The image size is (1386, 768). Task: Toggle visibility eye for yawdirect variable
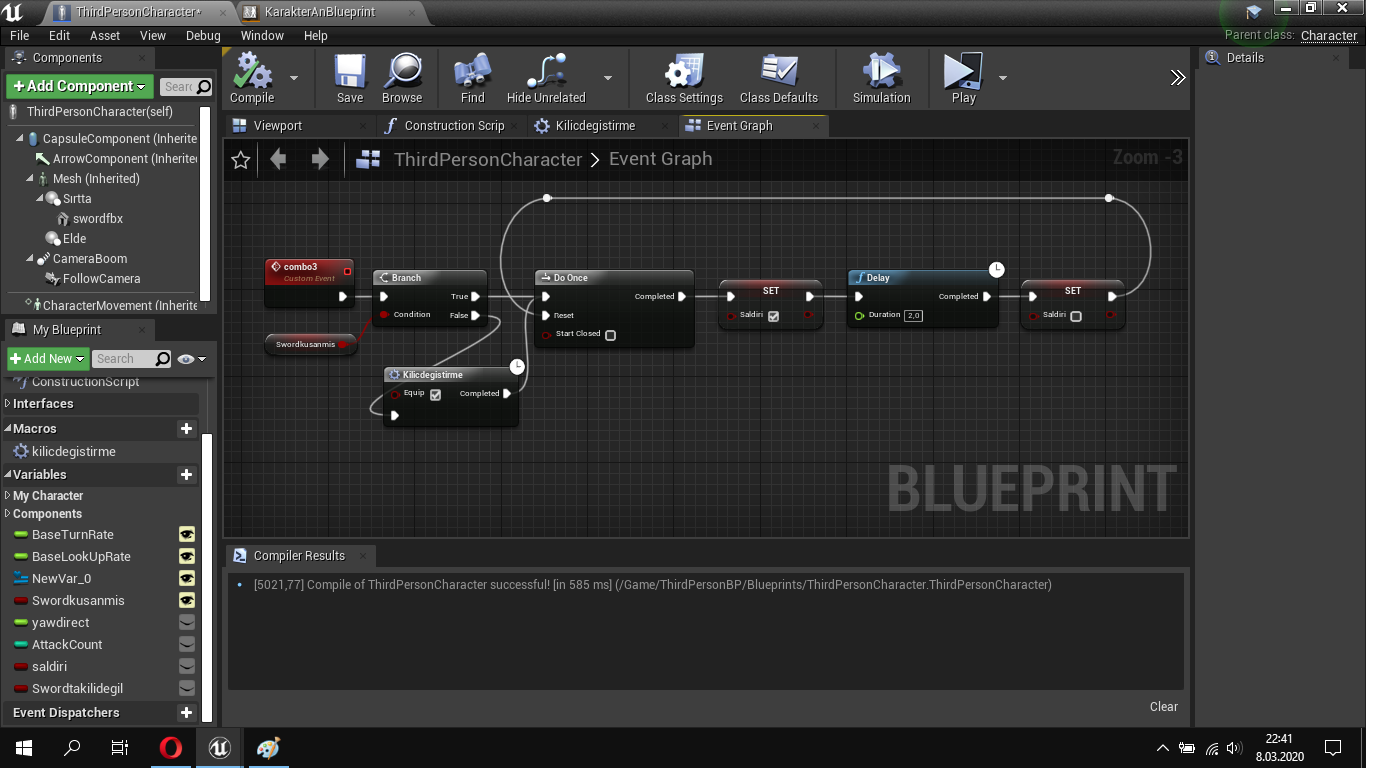(186, 623)
